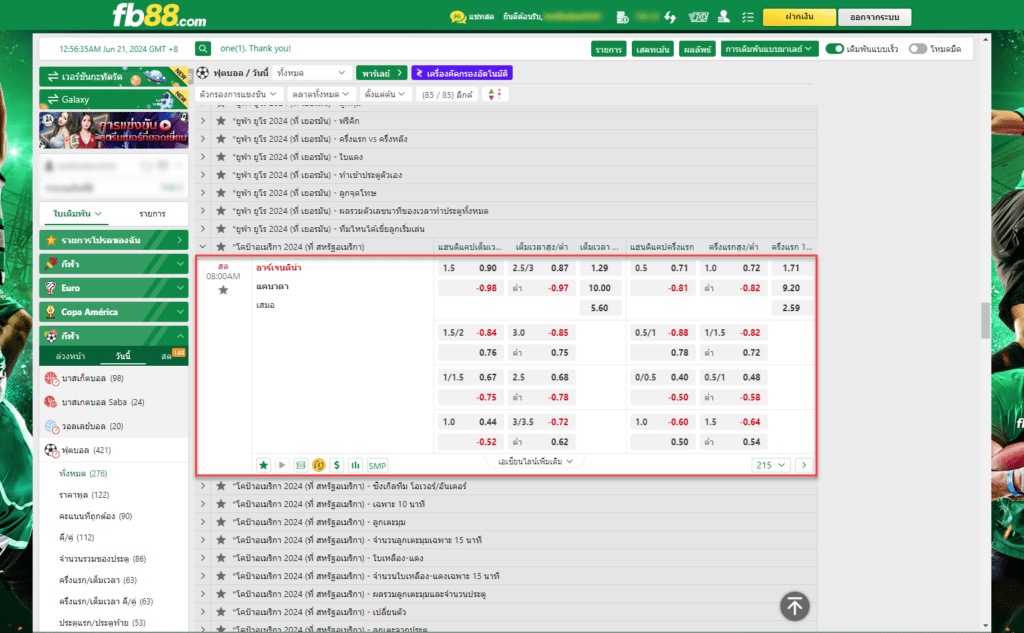Open the checklist icon in header

point(748,17)
